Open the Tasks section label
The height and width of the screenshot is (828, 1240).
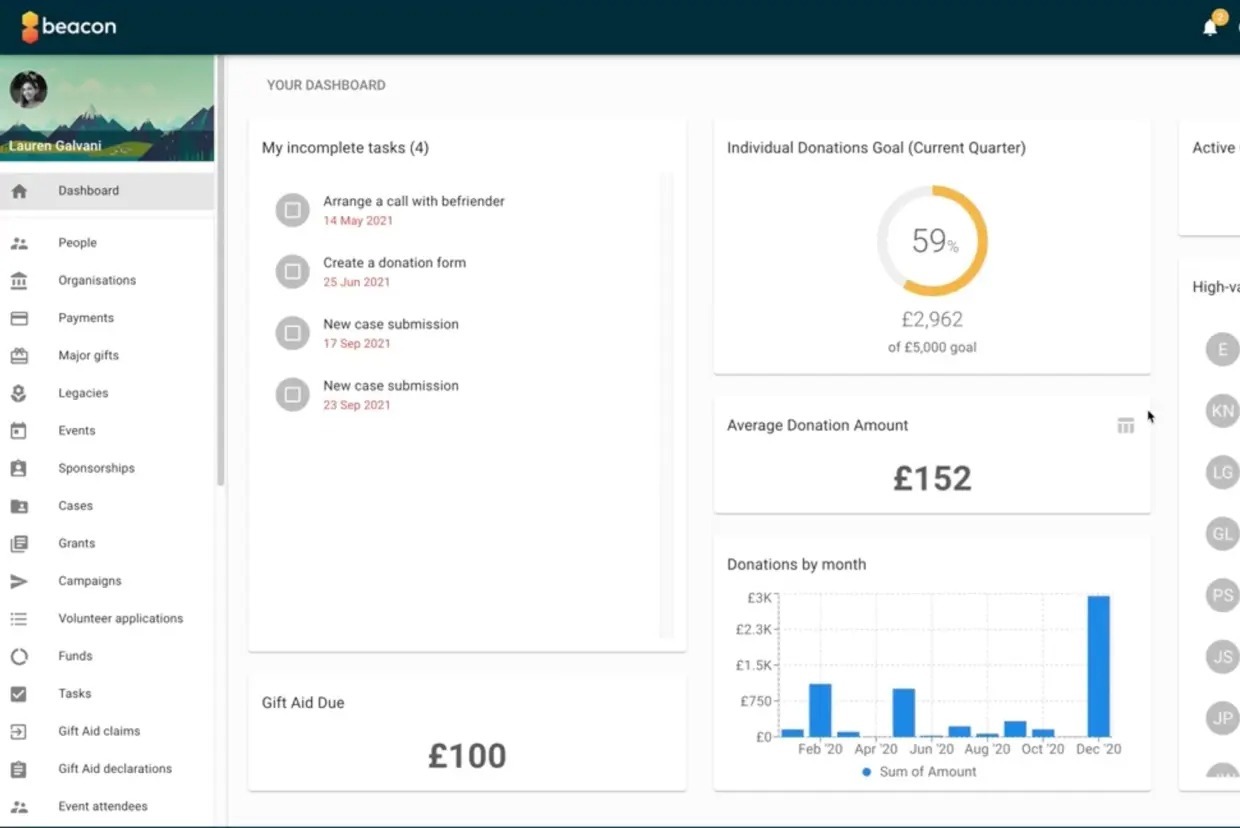[75, 694]
